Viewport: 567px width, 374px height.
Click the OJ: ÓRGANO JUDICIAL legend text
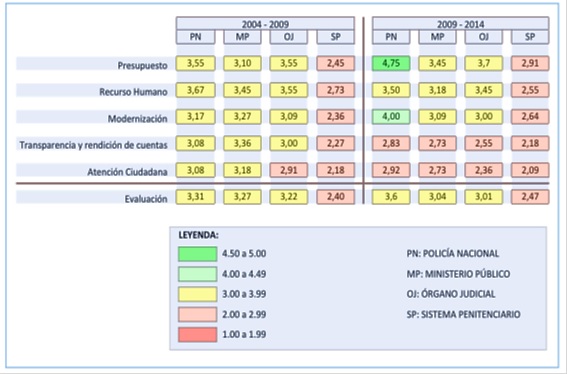click(451, 294)
